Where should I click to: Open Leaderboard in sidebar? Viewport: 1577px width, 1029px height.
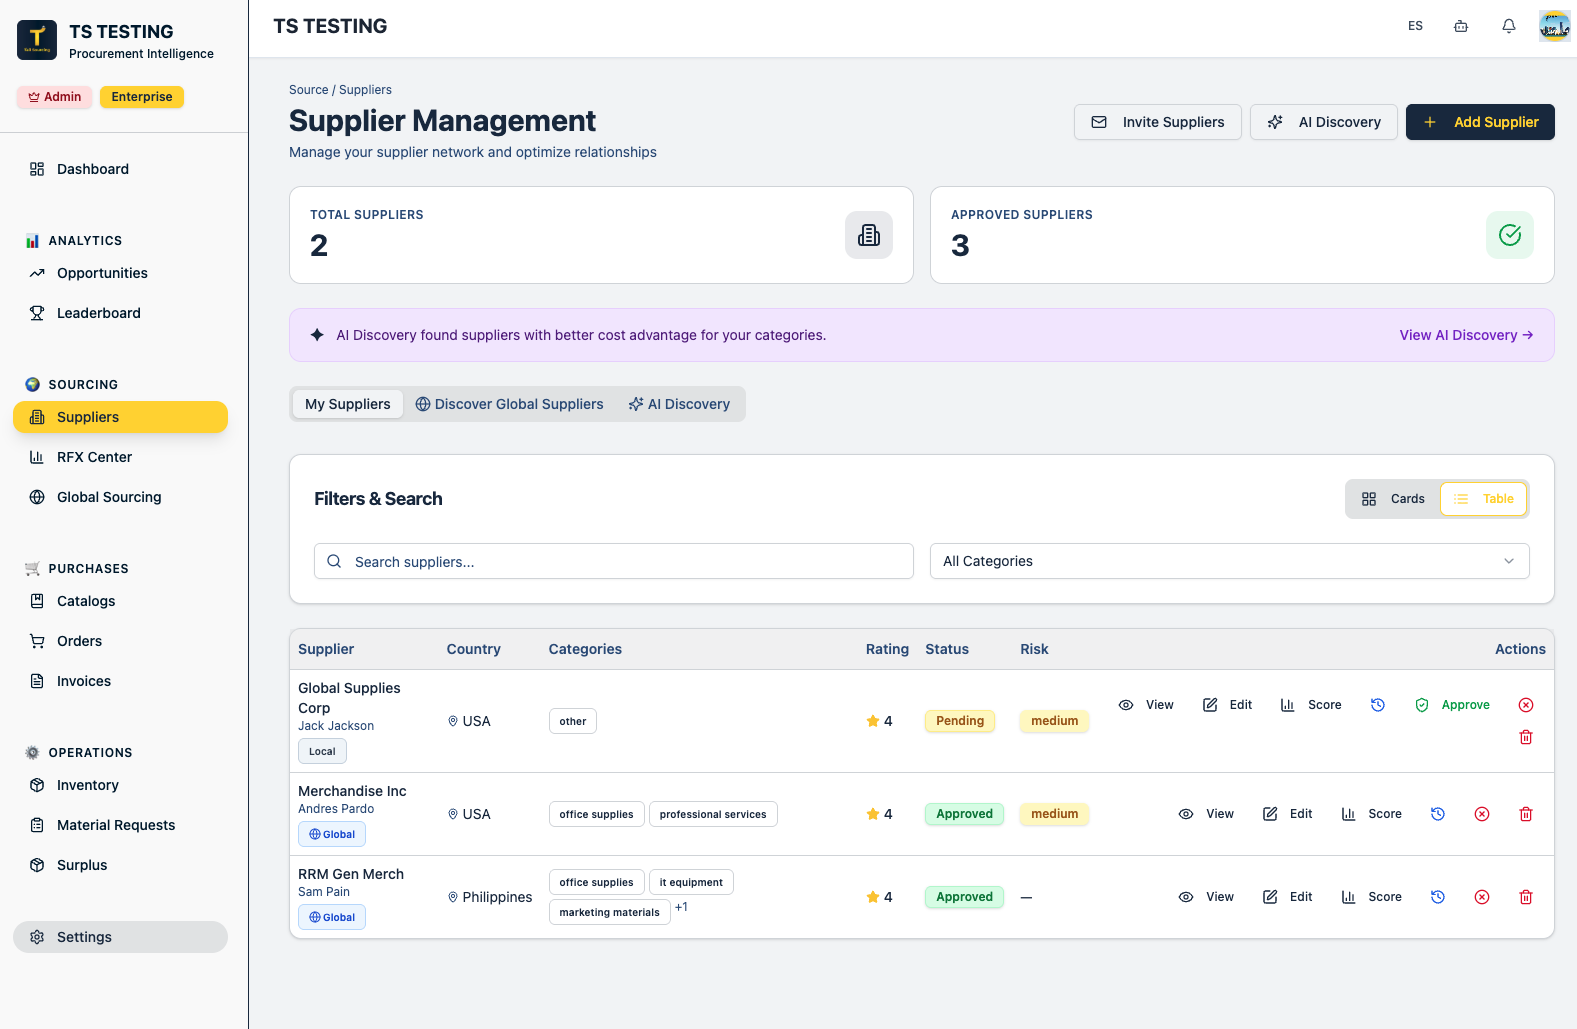pos(120,313)
